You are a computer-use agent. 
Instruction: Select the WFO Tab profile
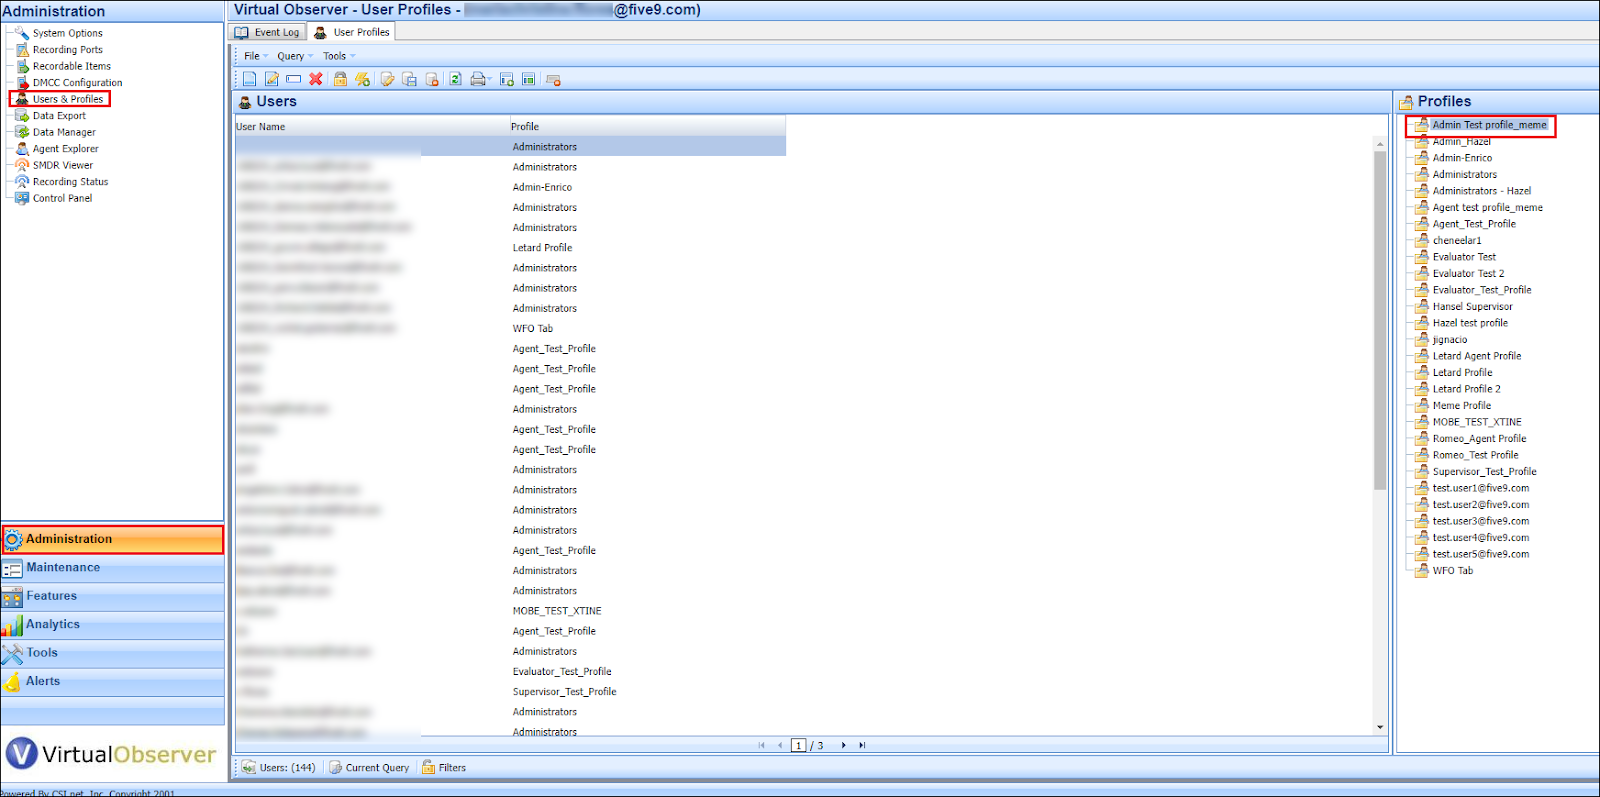[x=1452, y=570]
